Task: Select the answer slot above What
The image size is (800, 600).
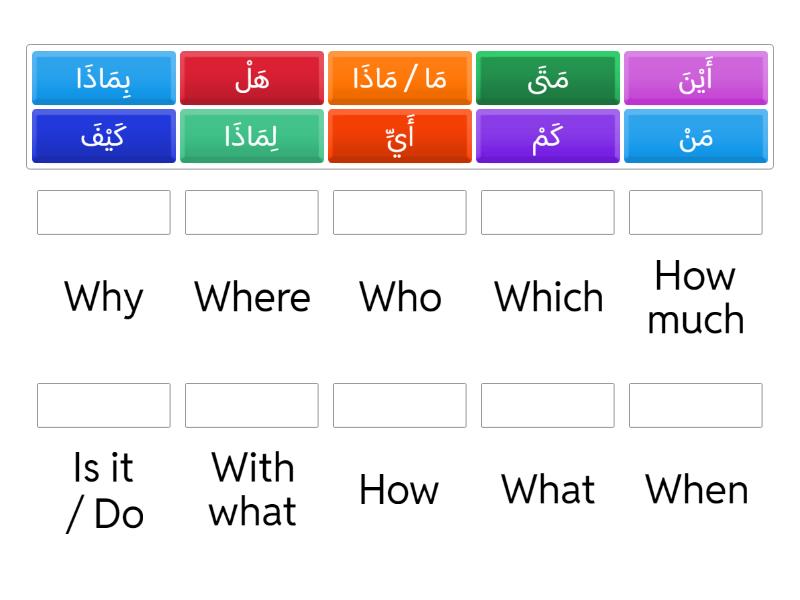Action: (548, 405)
